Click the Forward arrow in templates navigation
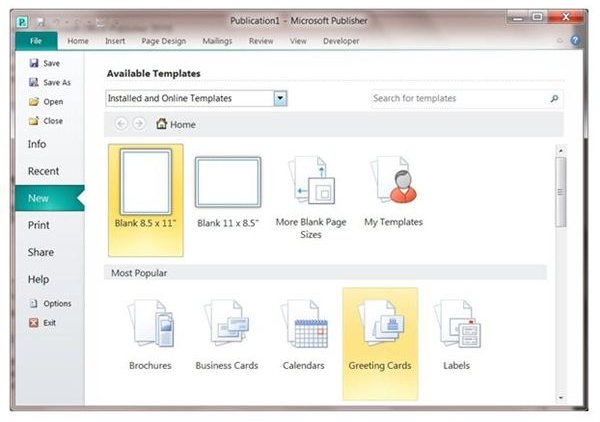This screenshot has width=600, height=422. click(139, 124)
